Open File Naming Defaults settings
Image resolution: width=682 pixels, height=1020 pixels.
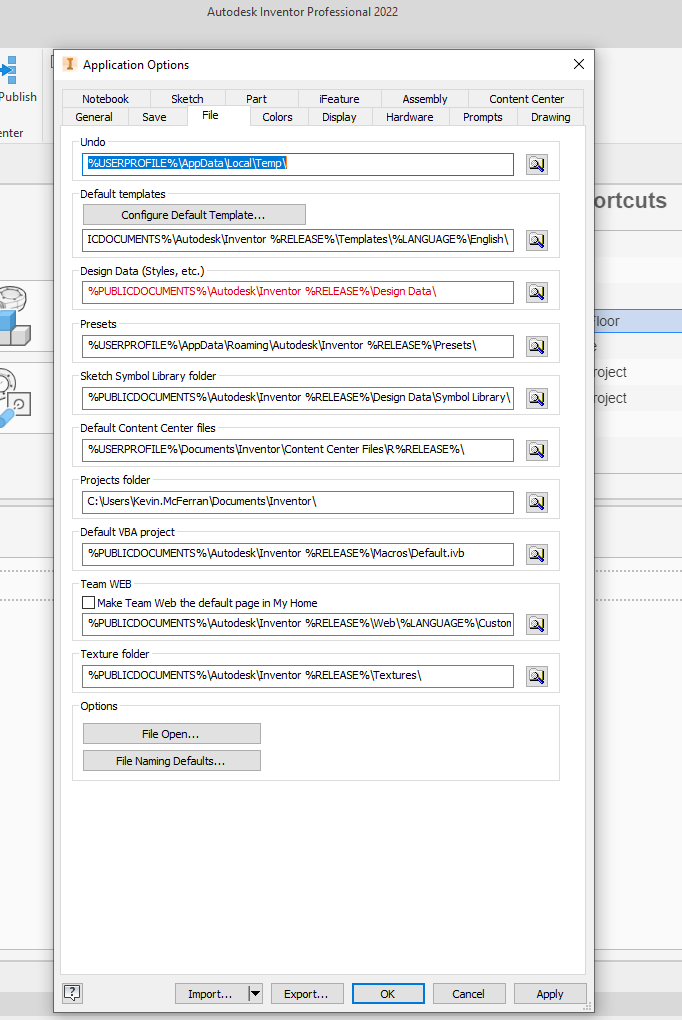pos(171,761)
